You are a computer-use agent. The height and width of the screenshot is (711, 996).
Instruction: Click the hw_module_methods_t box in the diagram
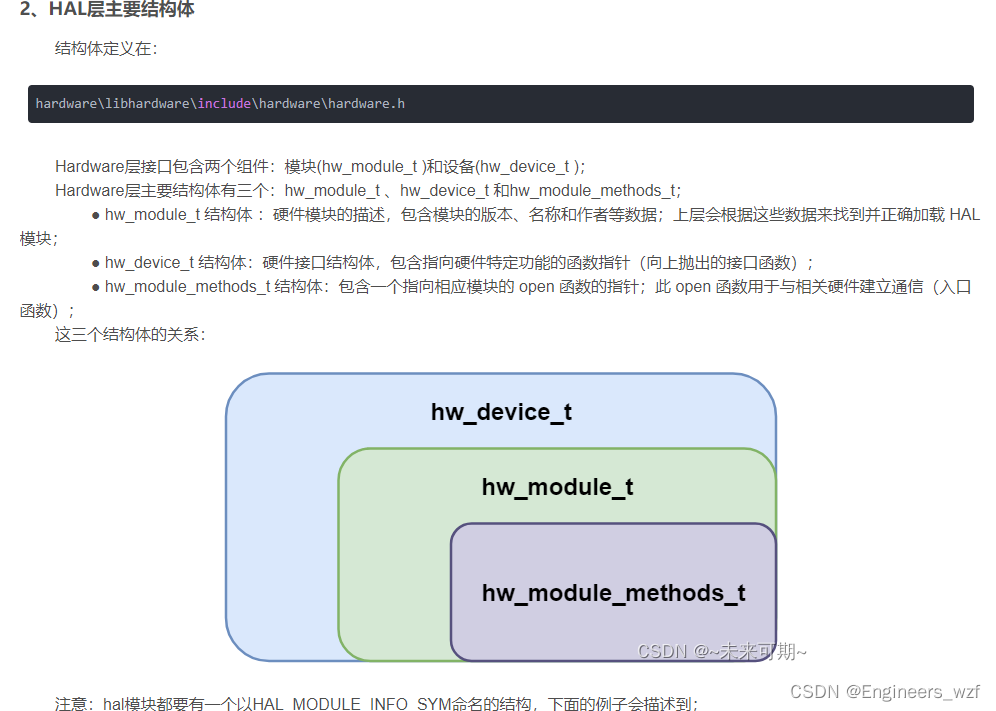pyautogui.click(x=613, y=592)
